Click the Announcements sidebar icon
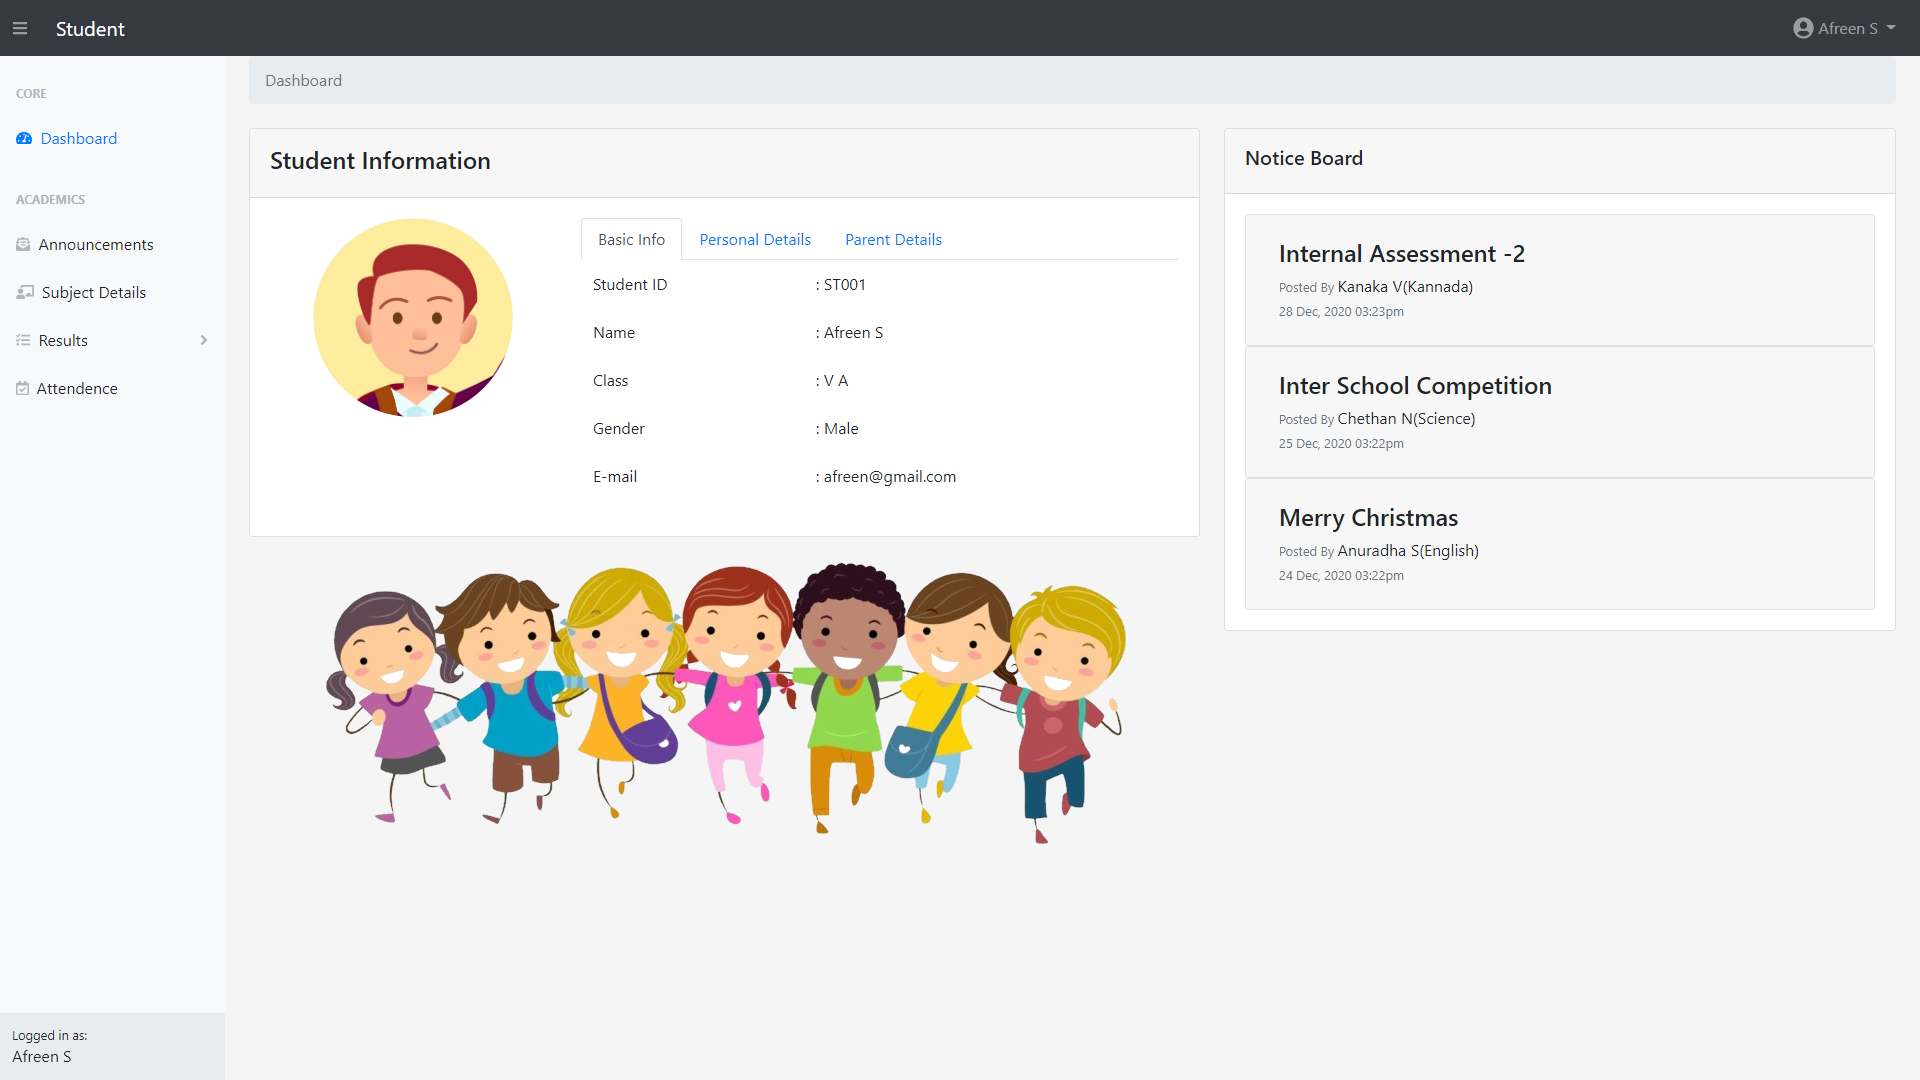1920x1080 pixels. [x=23, y=245]
